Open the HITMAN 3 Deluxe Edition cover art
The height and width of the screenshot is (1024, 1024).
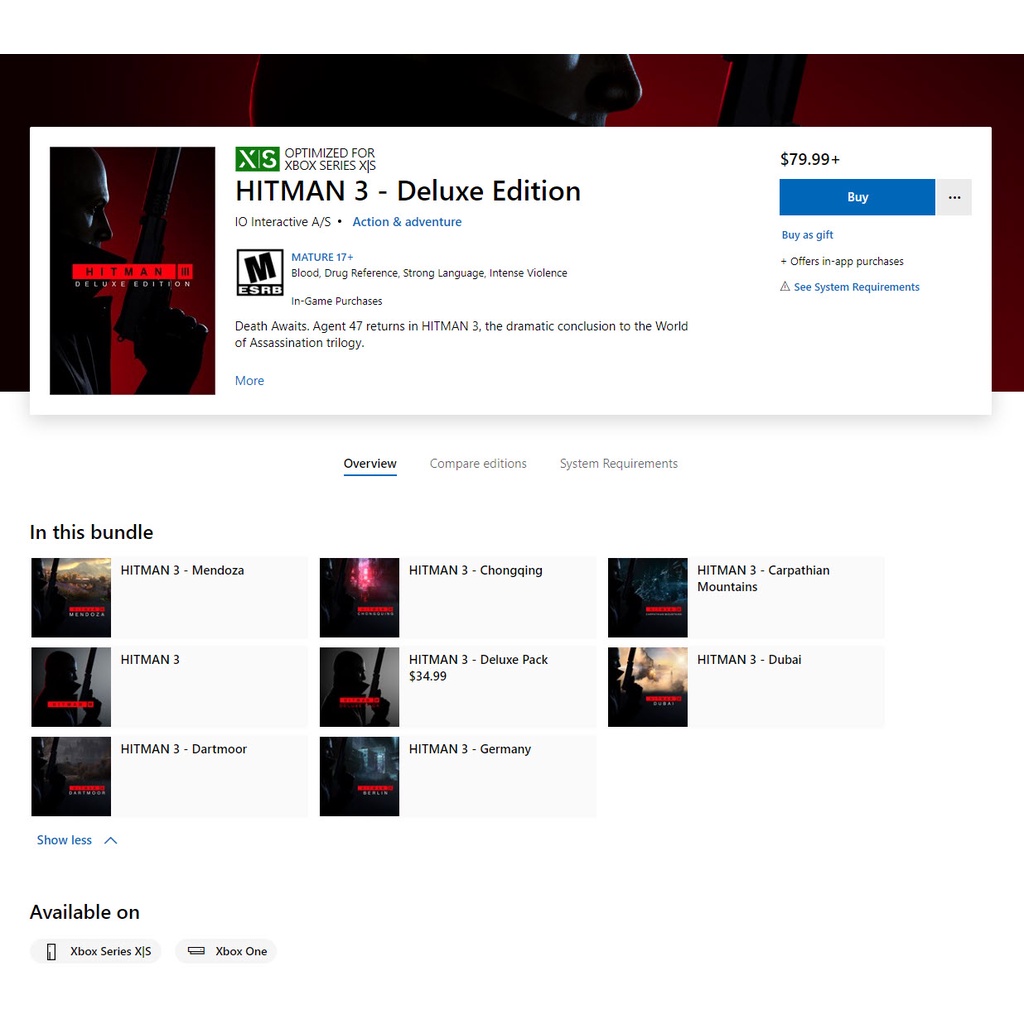pos(133,270)
